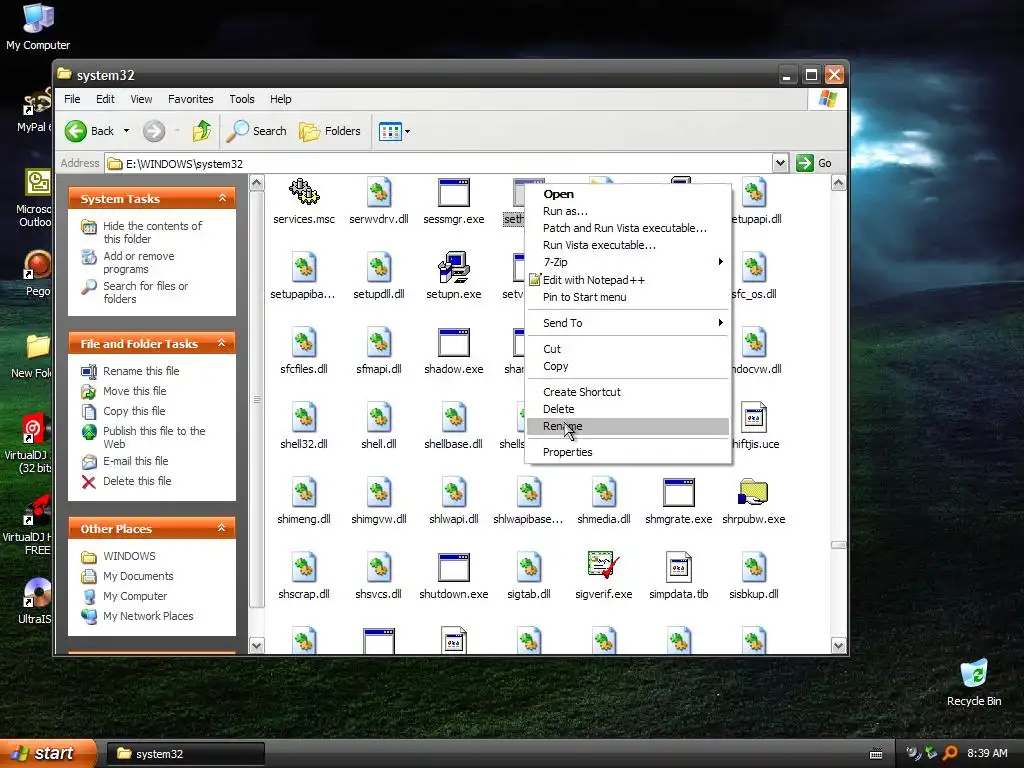Click the Back toolbar button
The height and width of the screenshot is (768, 1024).
click(90, 131)
